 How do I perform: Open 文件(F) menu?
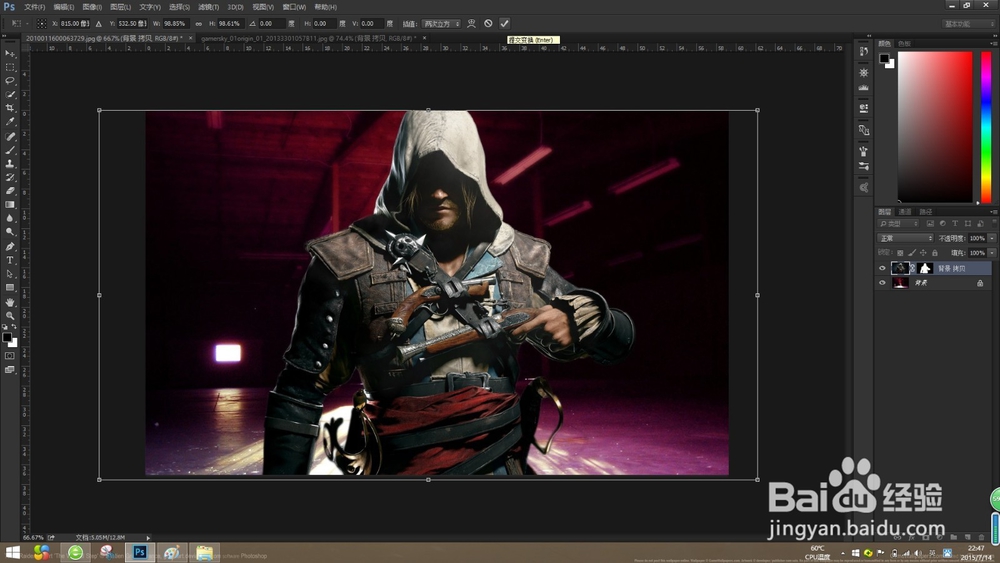coord(34,7)
